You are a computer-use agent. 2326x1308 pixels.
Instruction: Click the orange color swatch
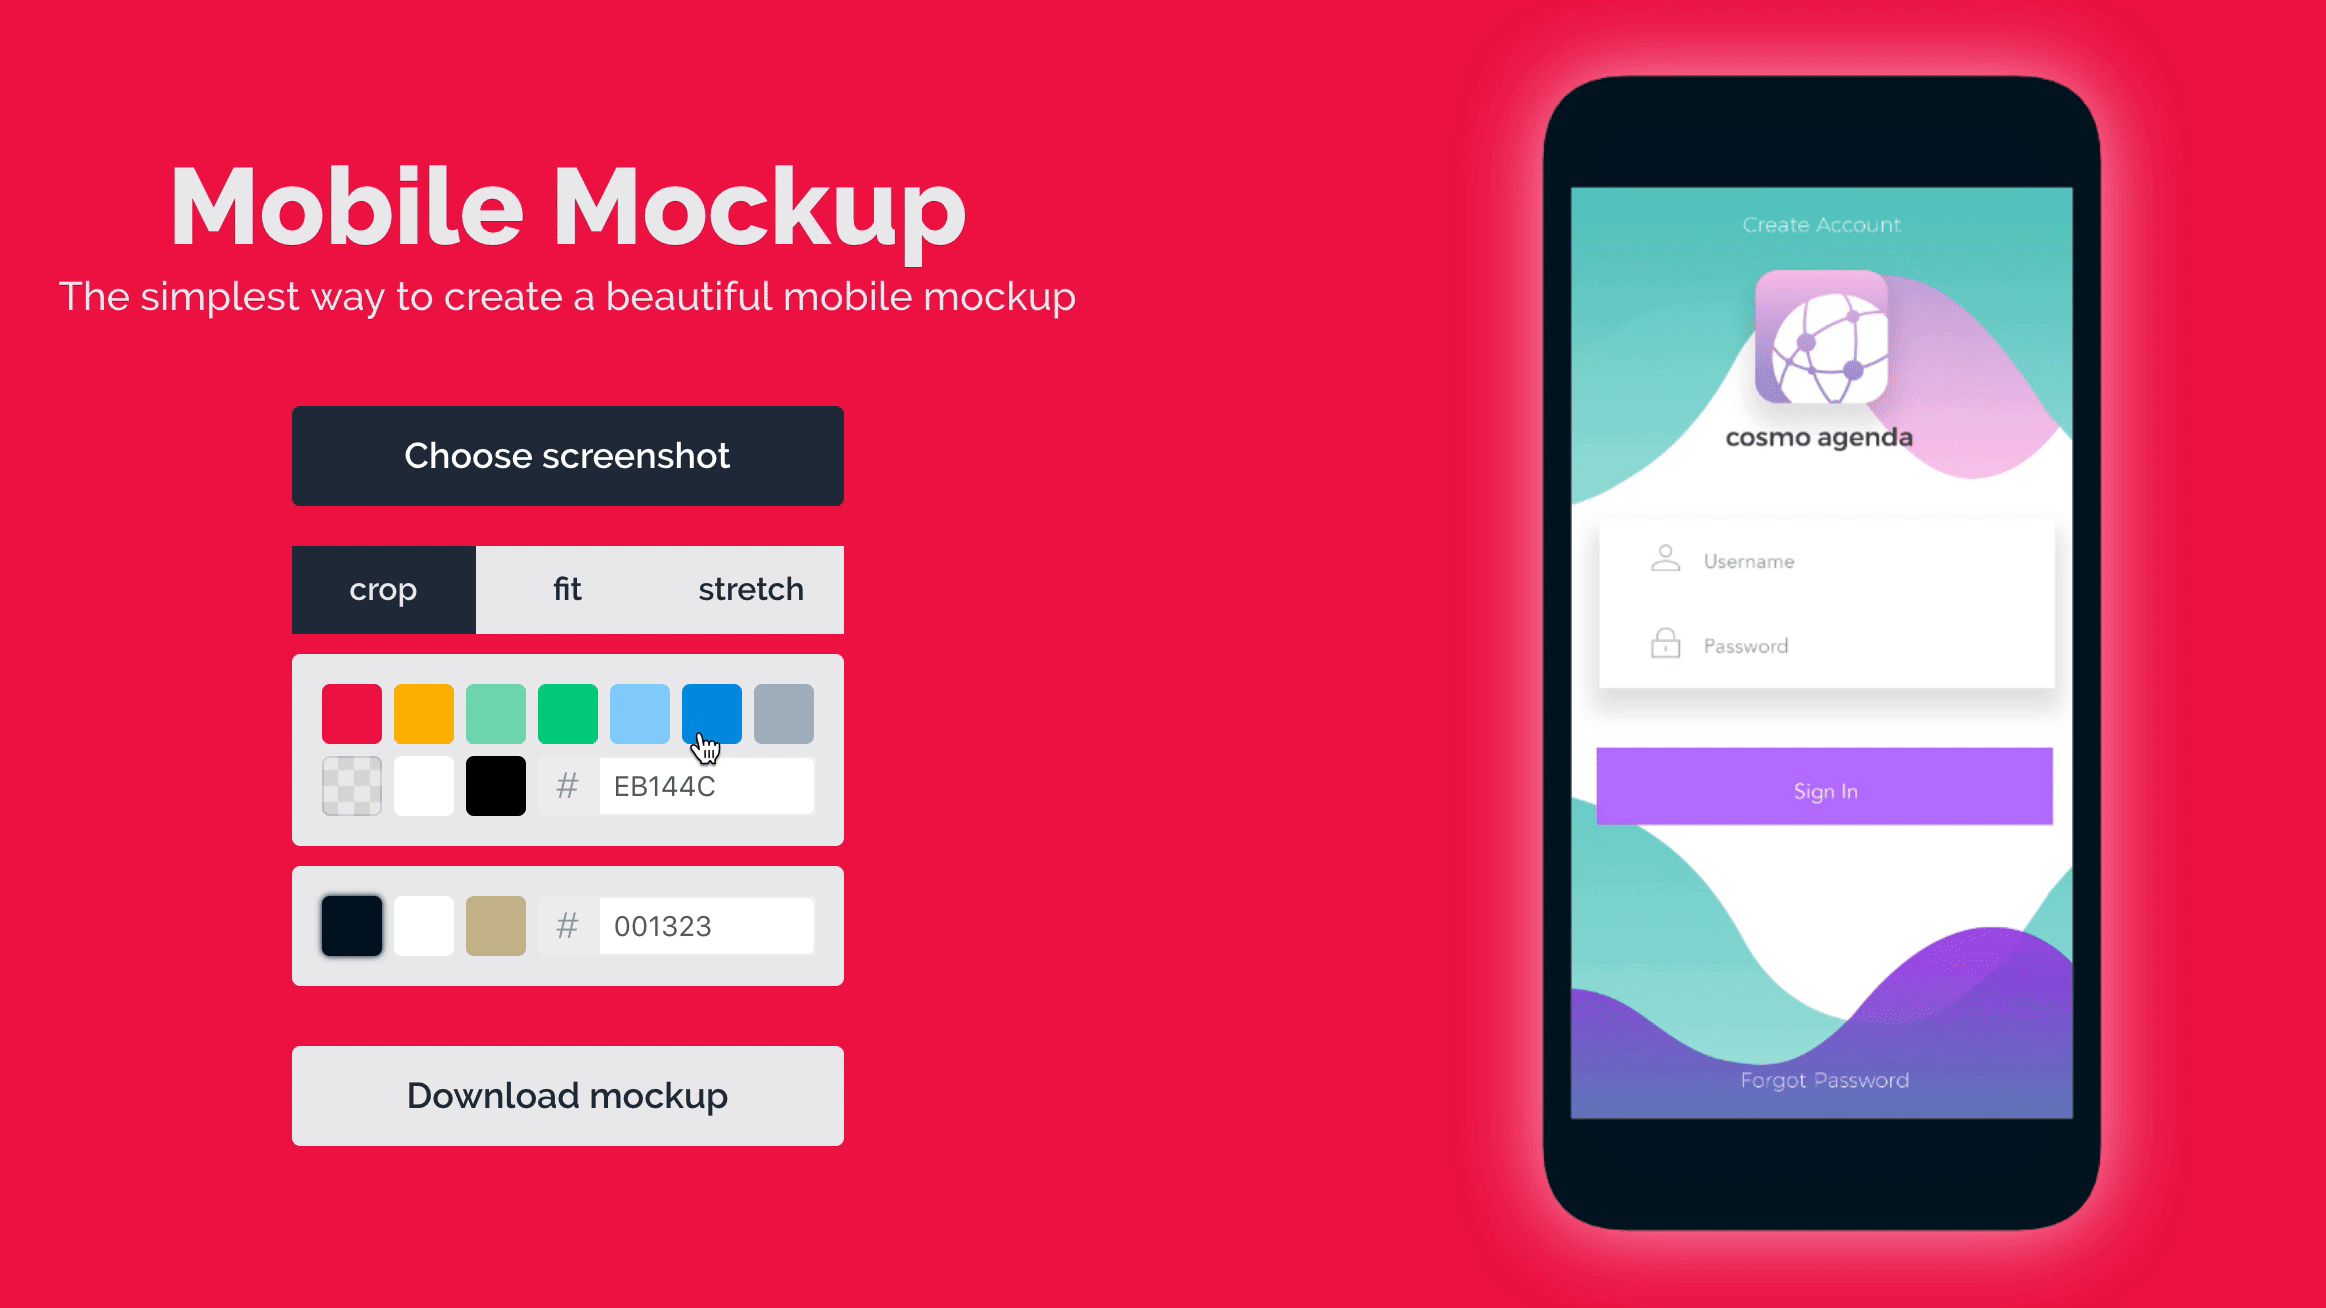point(423,712)
